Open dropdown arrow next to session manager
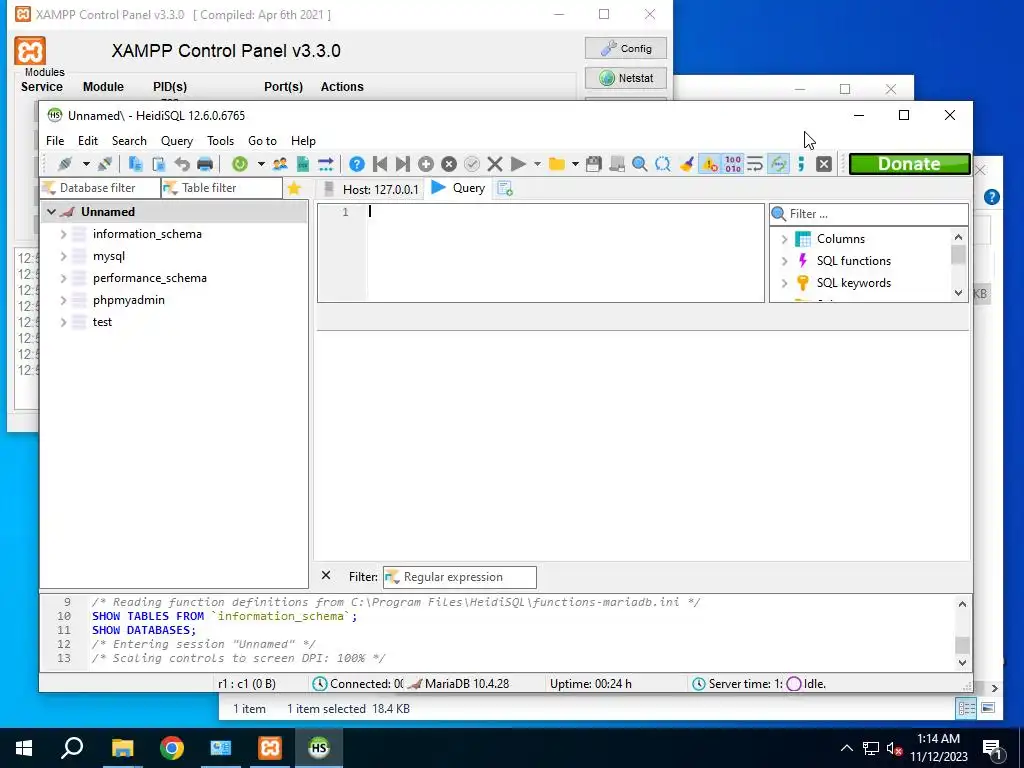Image resolution: width=1024 pixels, height=768 pixels. 86,164
